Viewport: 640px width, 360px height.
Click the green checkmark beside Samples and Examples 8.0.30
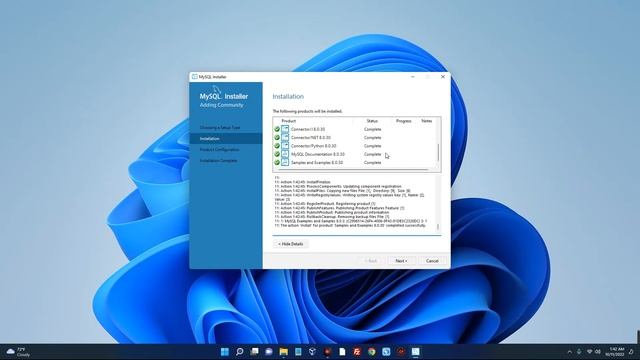[277, 162]
